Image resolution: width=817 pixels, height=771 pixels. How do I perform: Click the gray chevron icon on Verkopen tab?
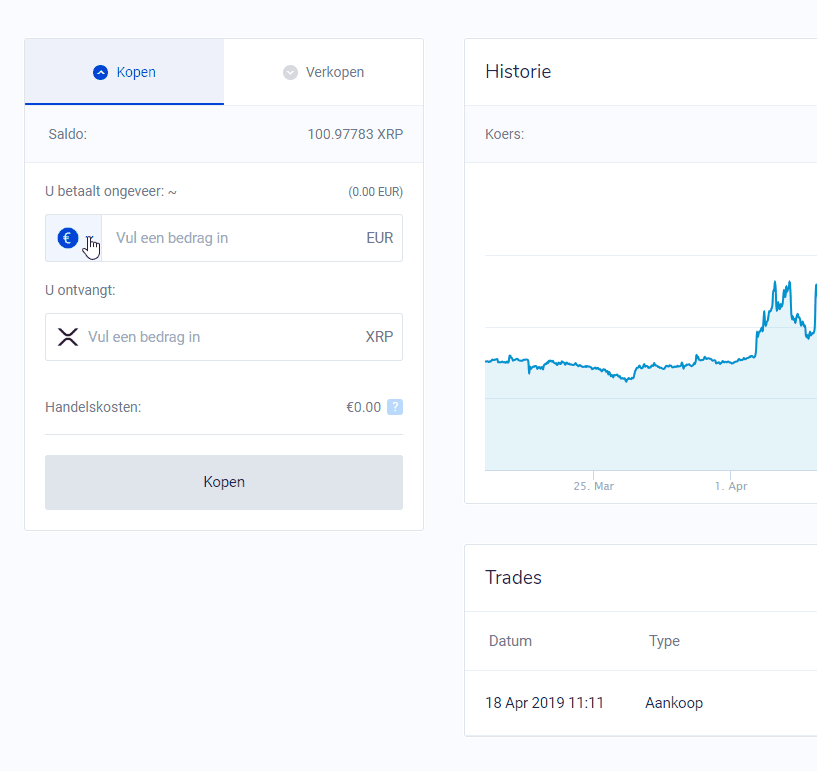pyautogui.click(x=290, y=72)
